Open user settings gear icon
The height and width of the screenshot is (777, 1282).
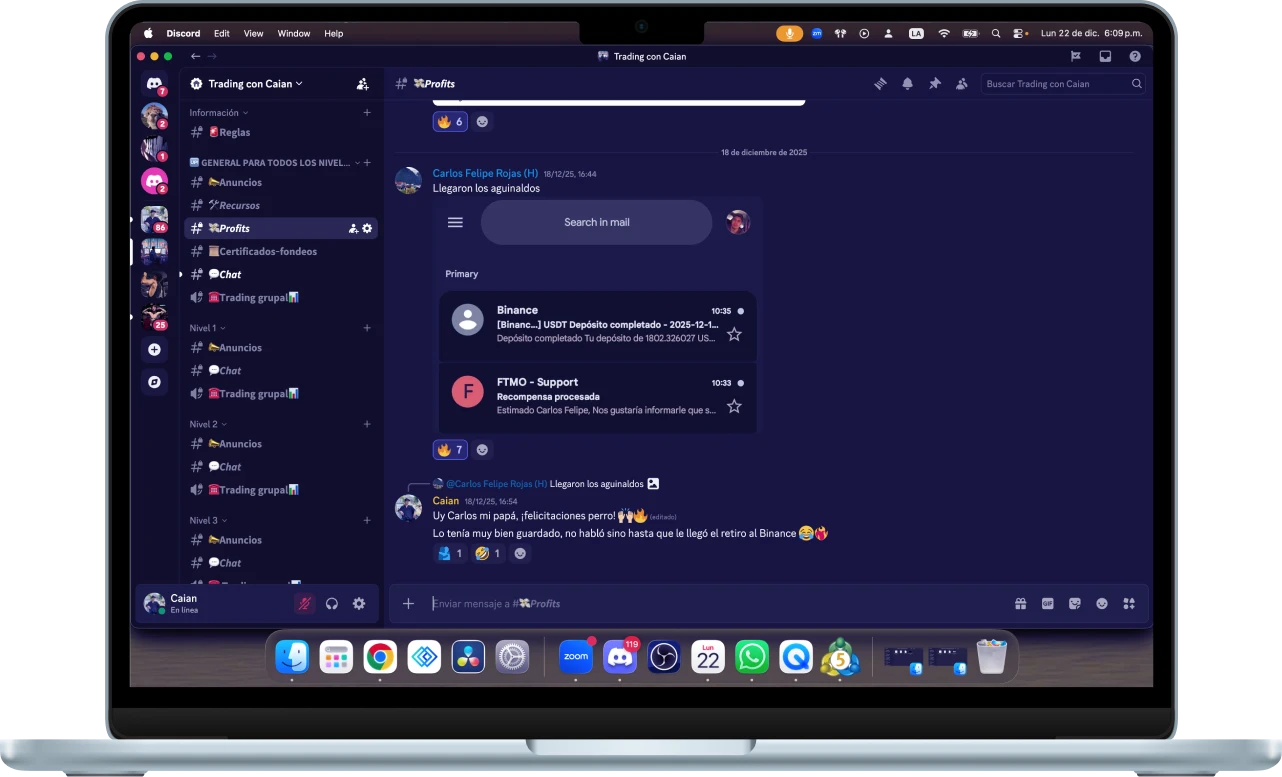tap(359, 603)
